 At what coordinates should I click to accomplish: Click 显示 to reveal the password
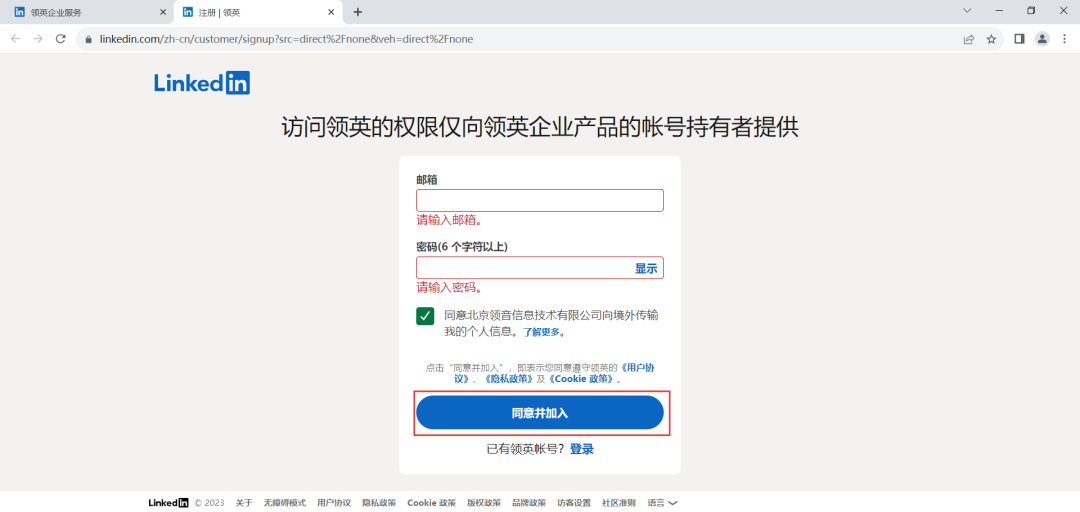click(x=646, y=268)
